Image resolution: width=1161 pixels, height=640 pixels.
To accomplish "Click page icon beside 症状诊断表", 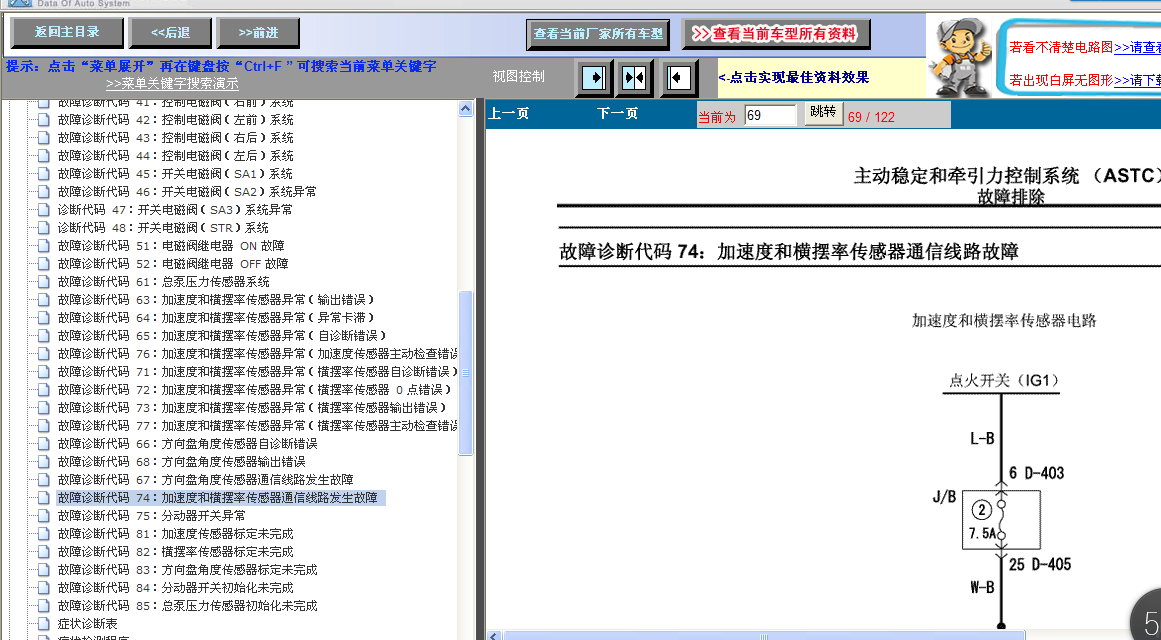I will (44, 624).
